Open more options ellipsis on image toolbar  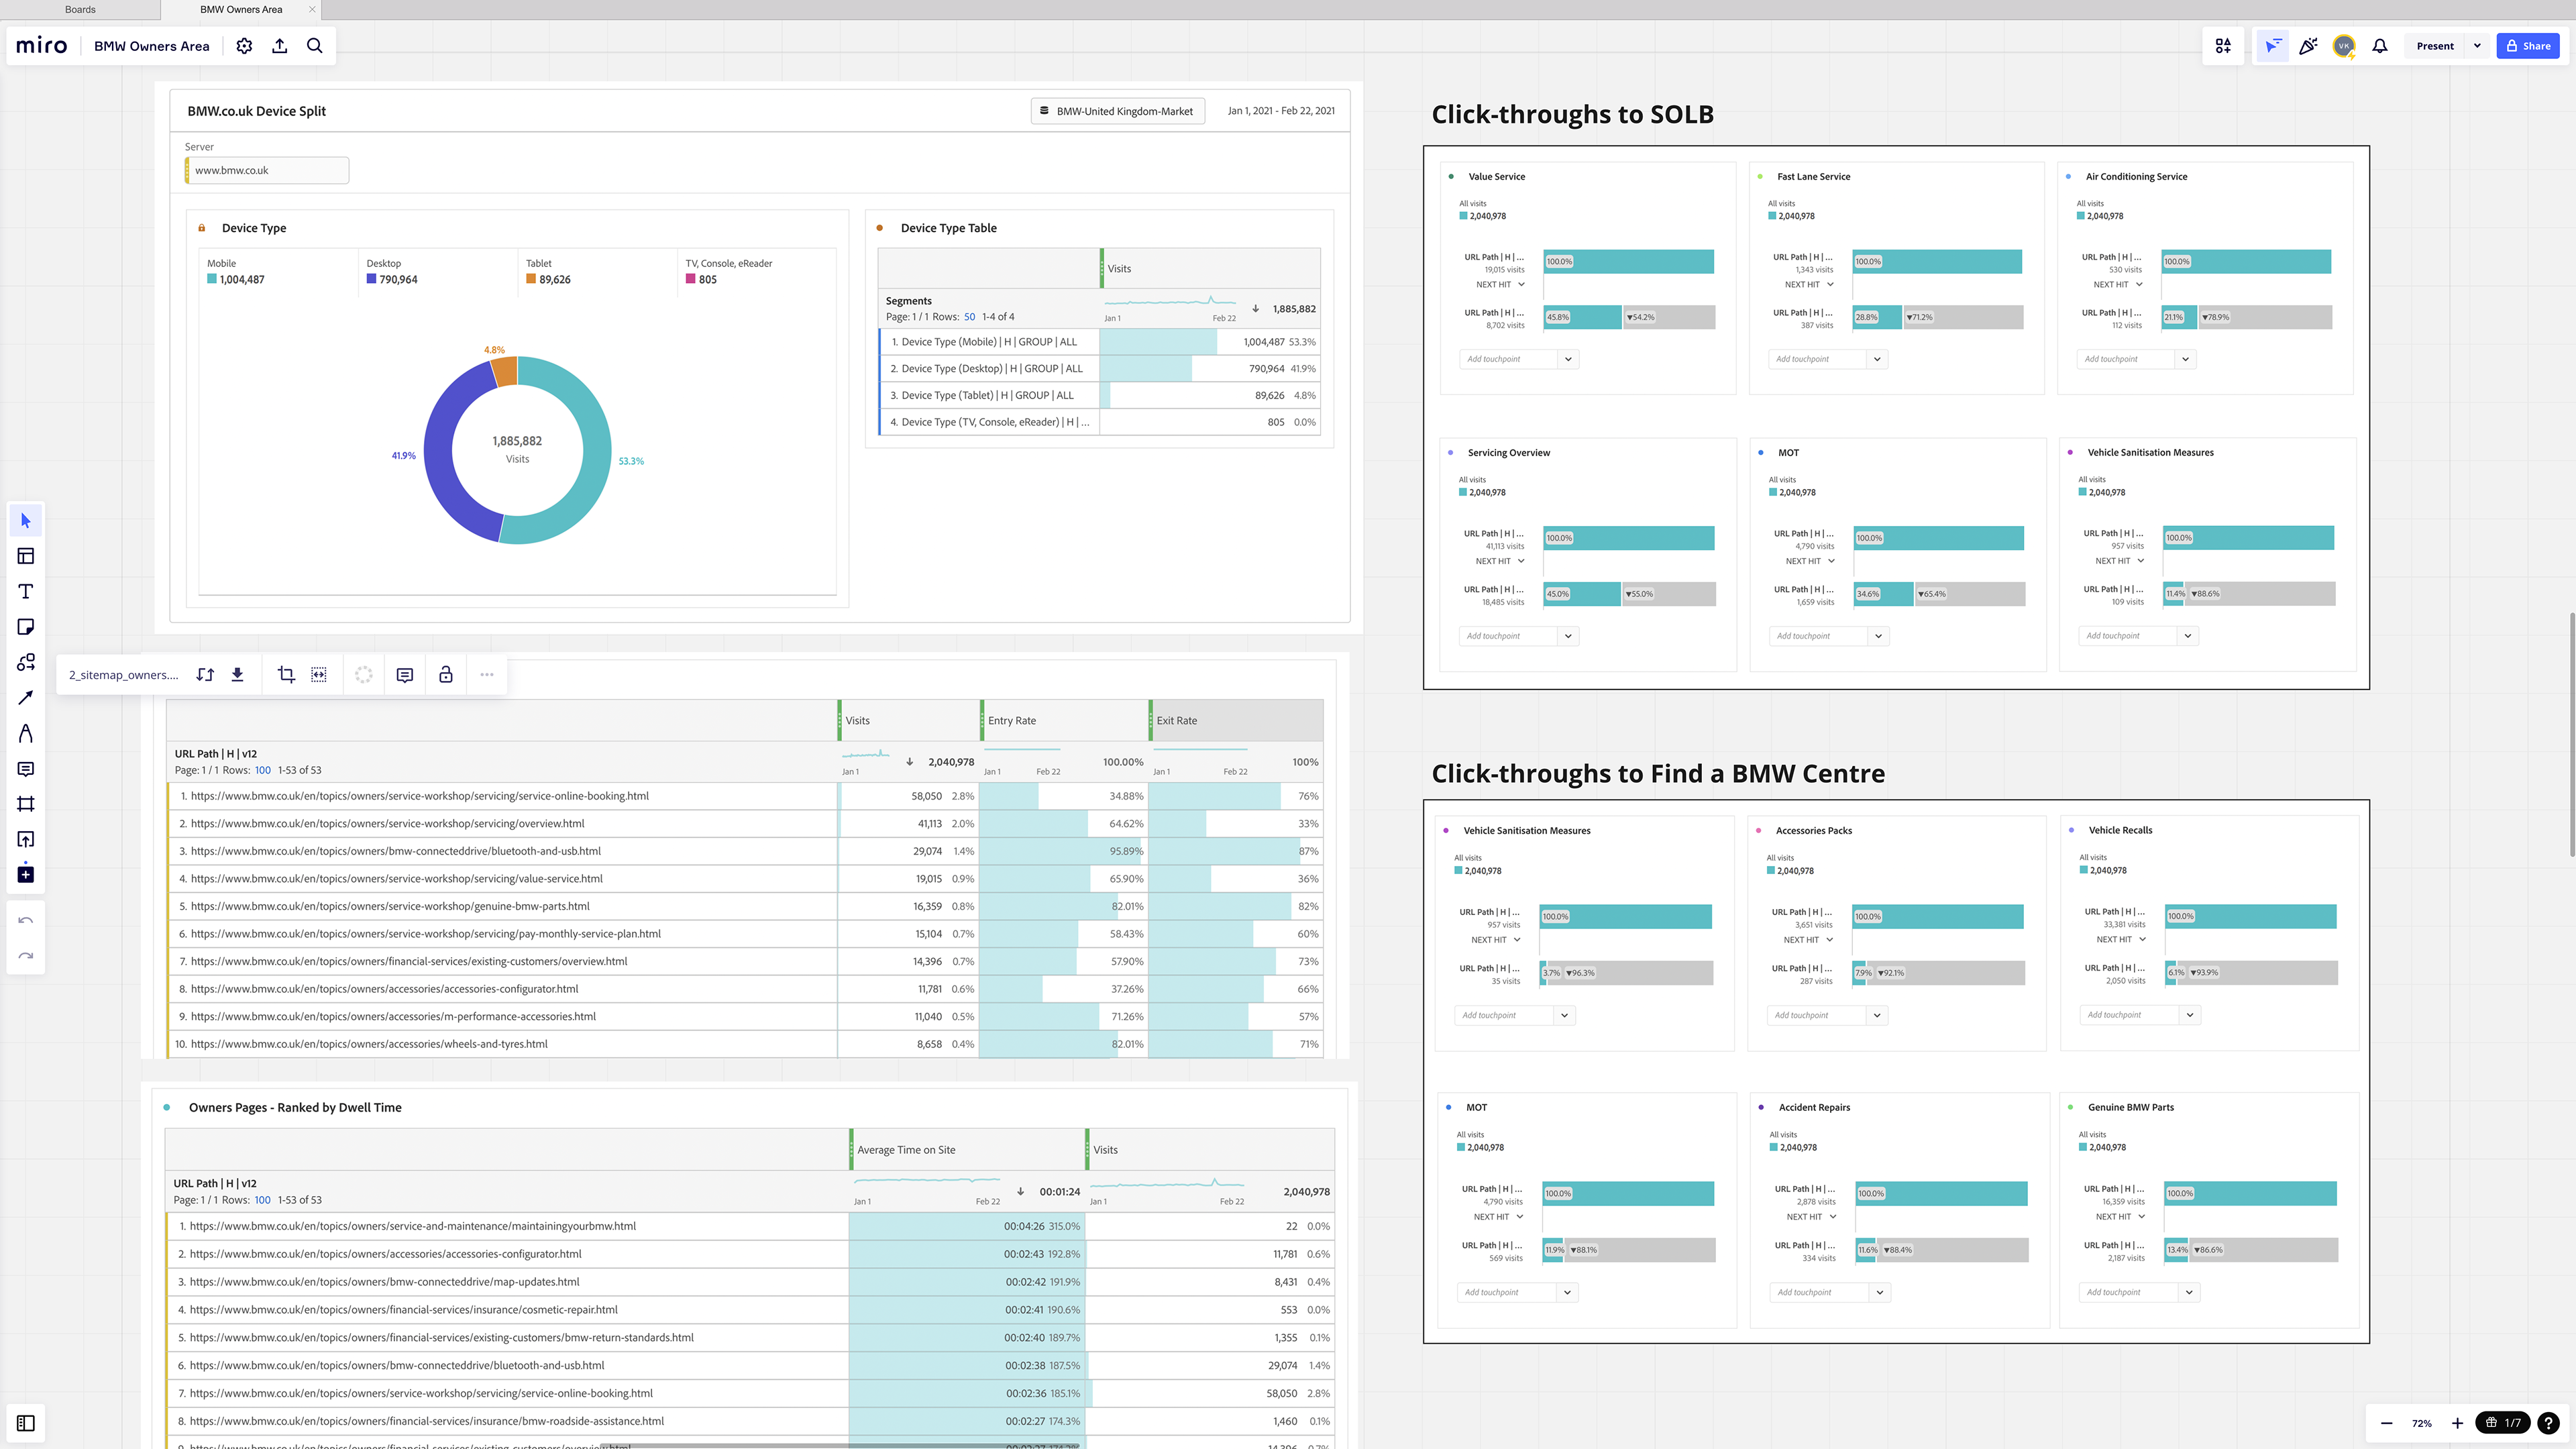[x=487, y=675]
